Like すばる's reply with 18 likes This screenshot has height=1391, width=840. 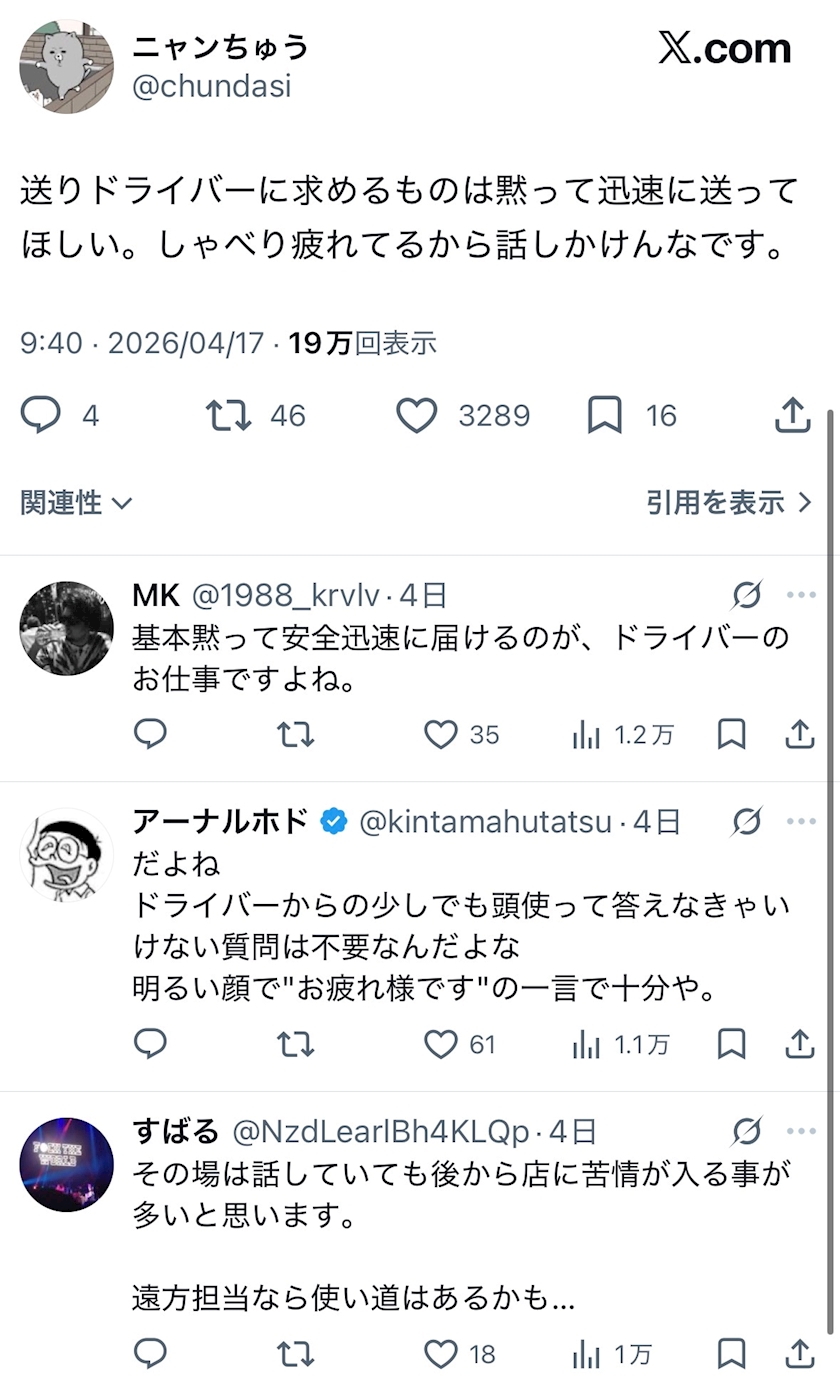coord(440,1354)
